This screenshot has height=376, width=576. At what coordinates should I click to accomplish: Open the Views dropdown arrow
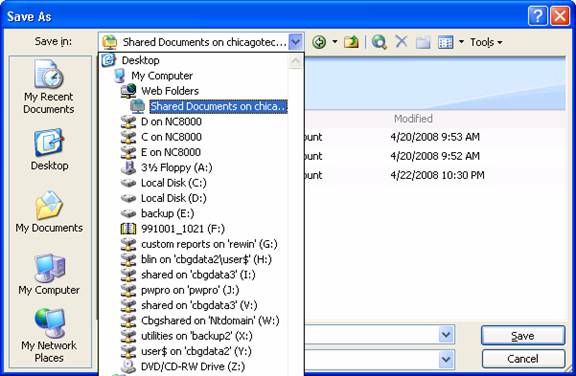point(461,42)
